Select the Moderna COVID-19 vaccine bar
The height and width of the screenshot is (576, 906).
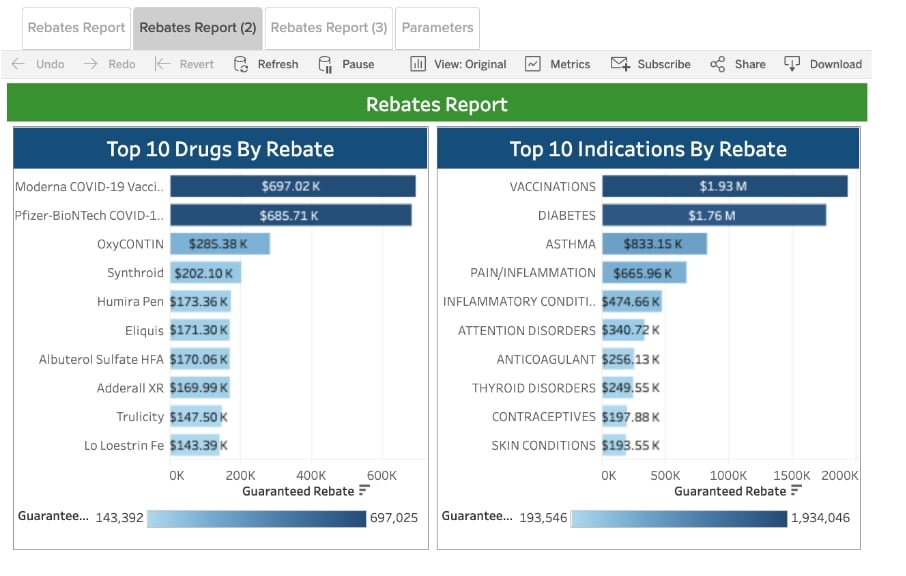[292, 187]
